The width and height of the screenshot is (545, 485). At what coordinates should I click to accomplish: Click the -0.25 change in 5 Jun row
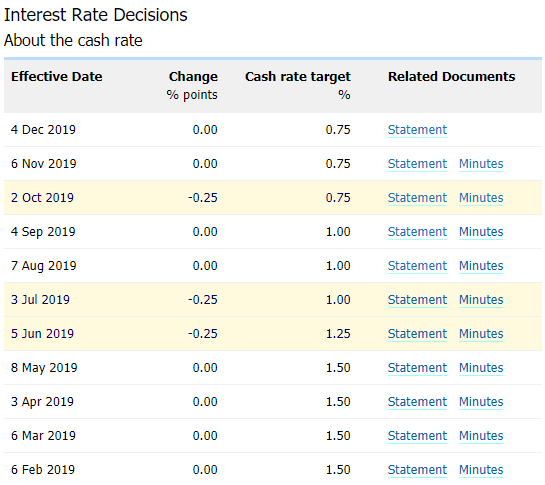[x=203, y=334]
